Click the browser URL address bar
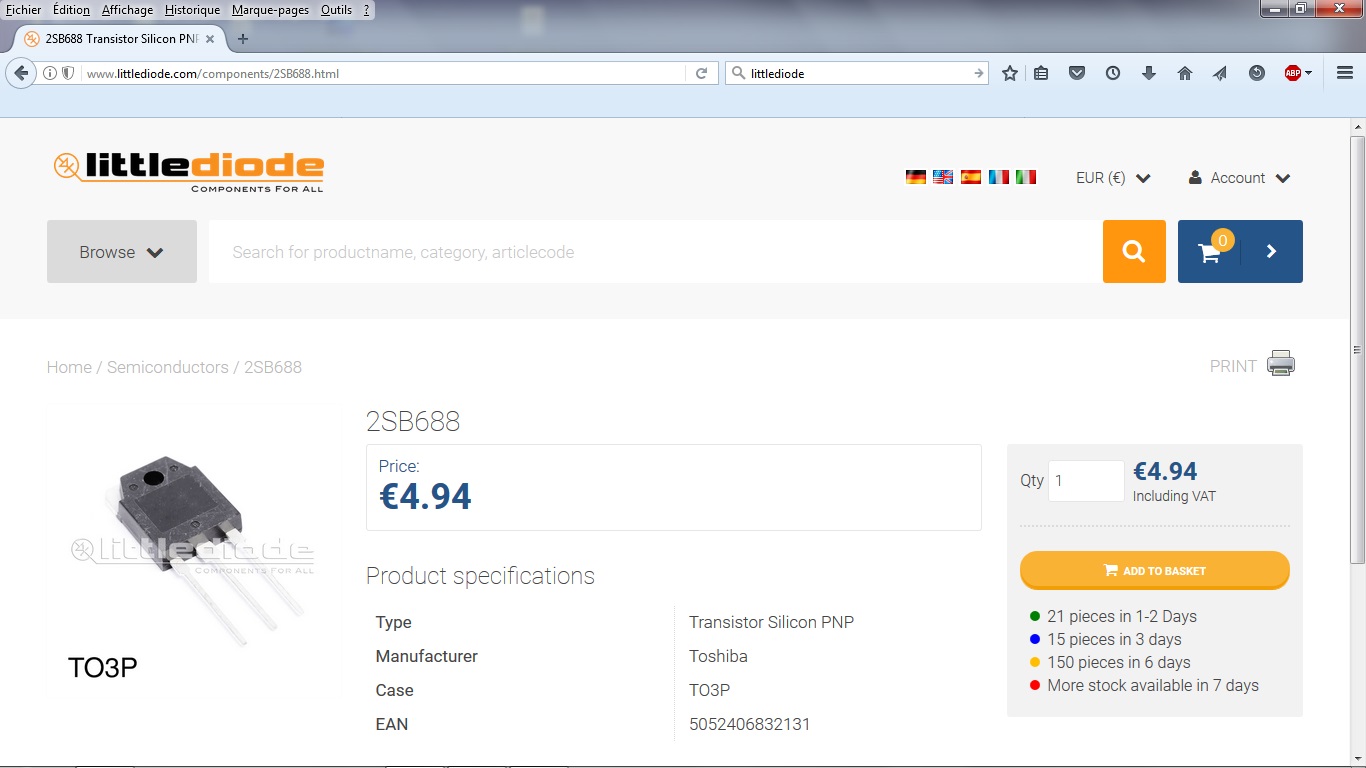Screen dimensions: 1366x768 coord(384,73)
